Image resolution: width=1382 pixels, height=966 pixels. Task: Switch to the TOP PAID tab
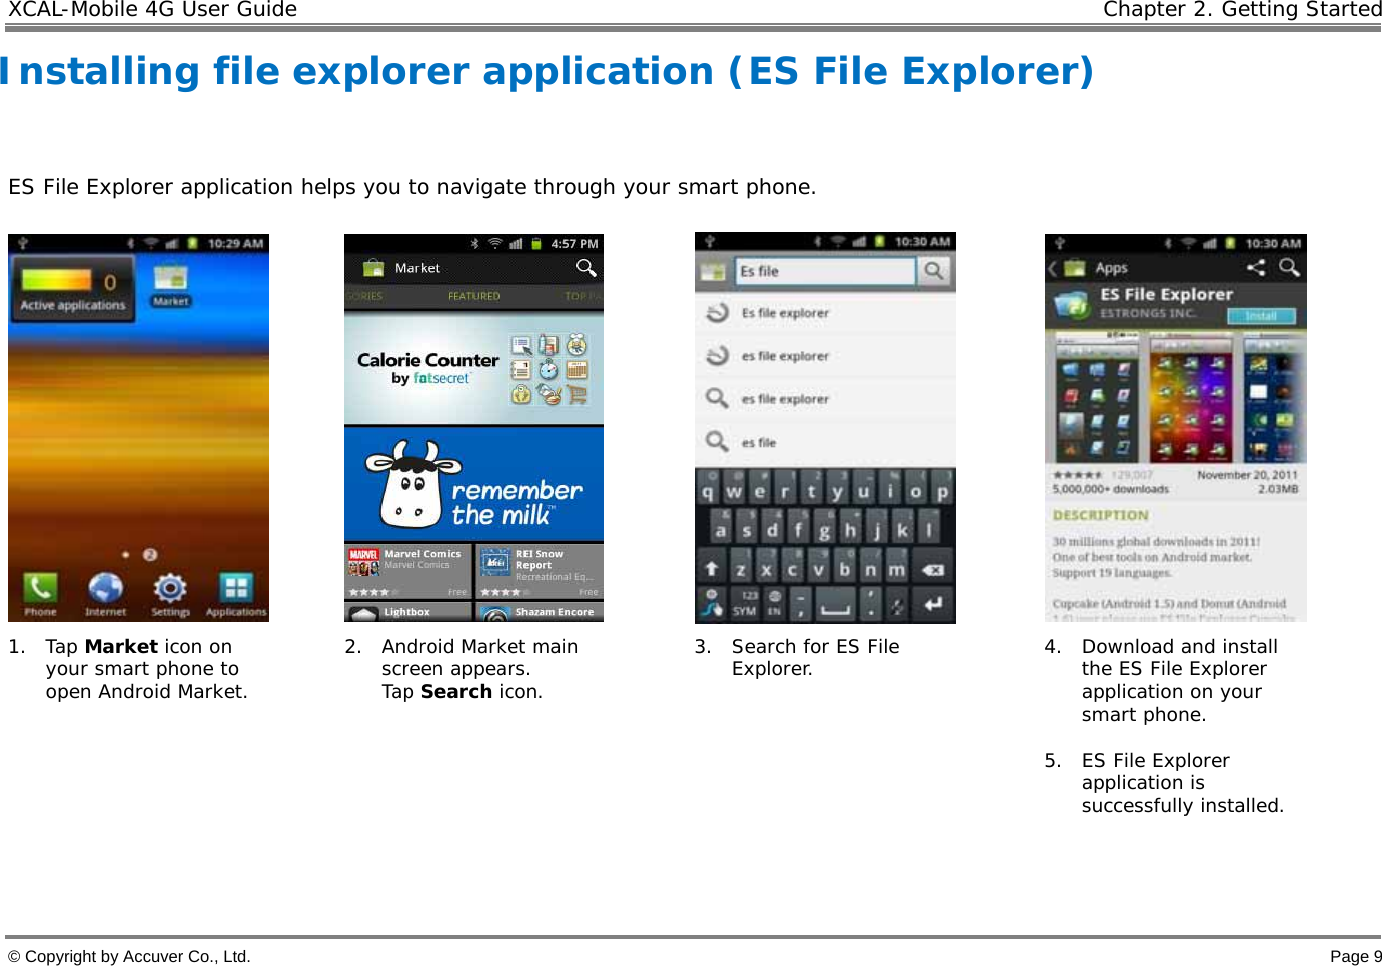point(585,296)
